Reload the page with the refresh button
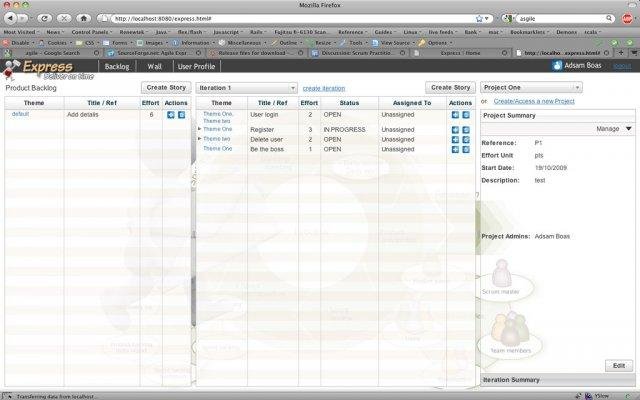The width and height of the screenshot is (640, 400). (x=44, y=18)
